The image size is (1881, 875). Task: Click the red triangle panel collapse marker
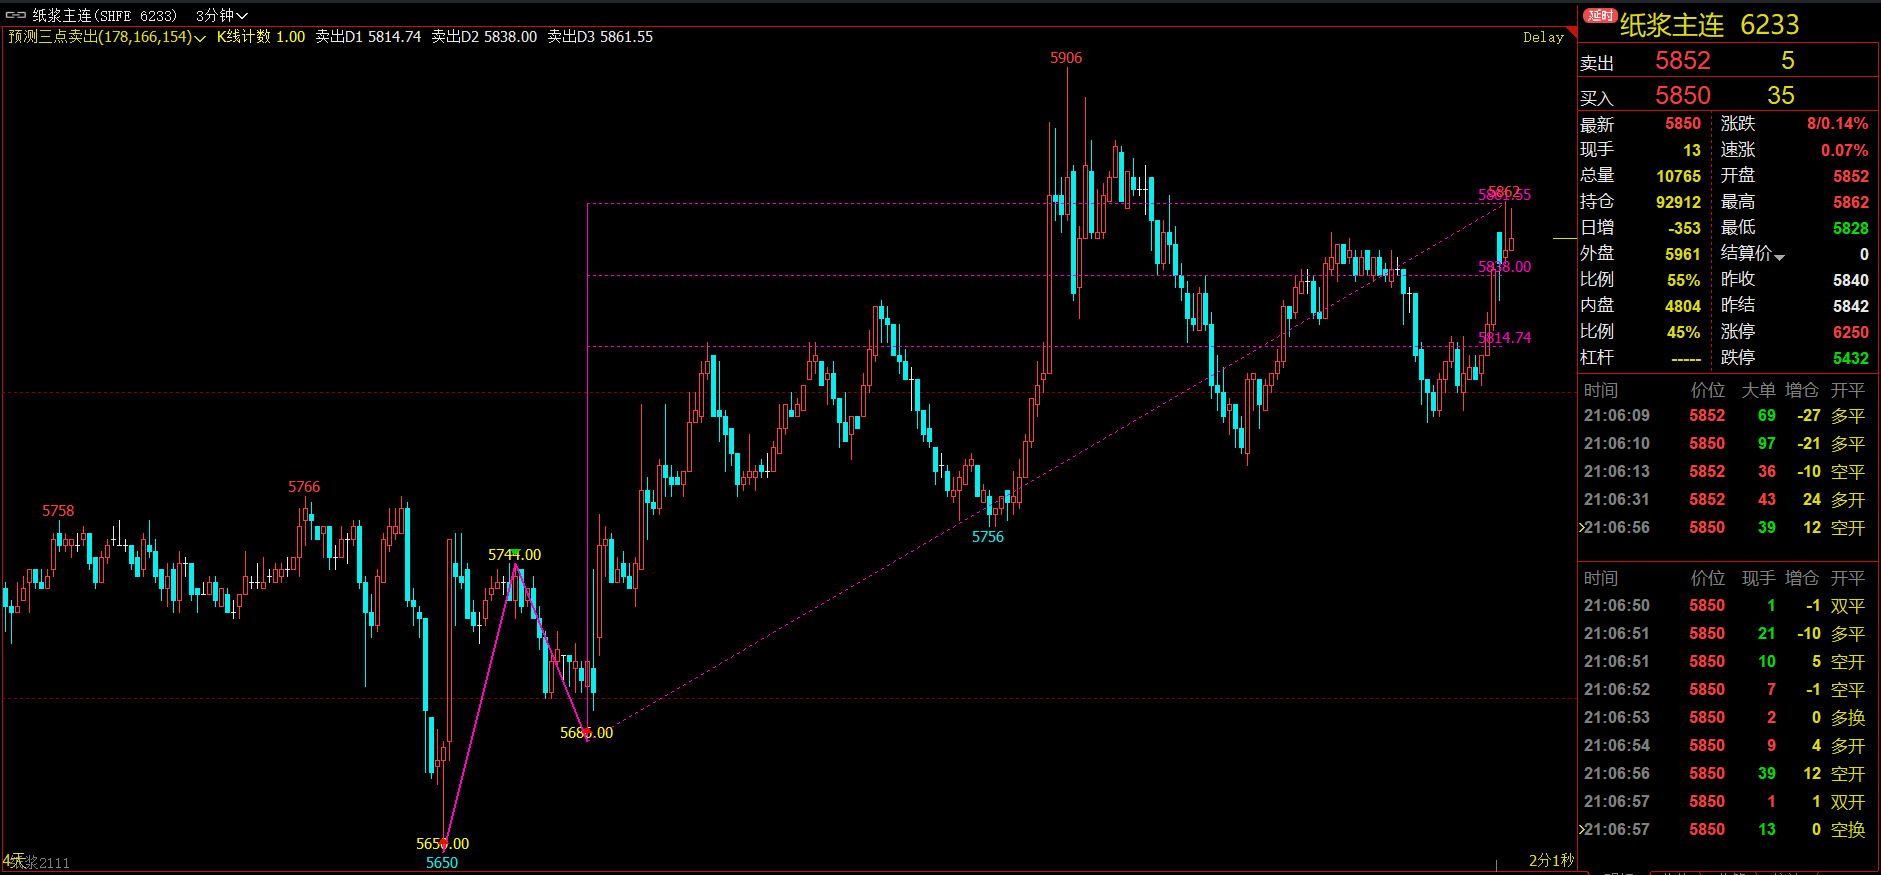click(x=1571, y=32)
